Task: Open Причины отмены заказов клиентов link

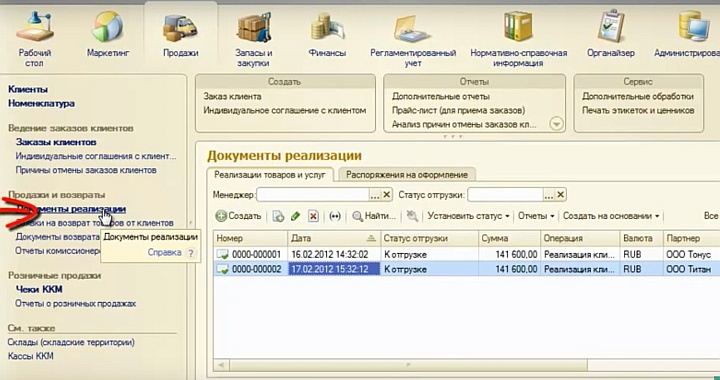Action: (x=86, y=170)
